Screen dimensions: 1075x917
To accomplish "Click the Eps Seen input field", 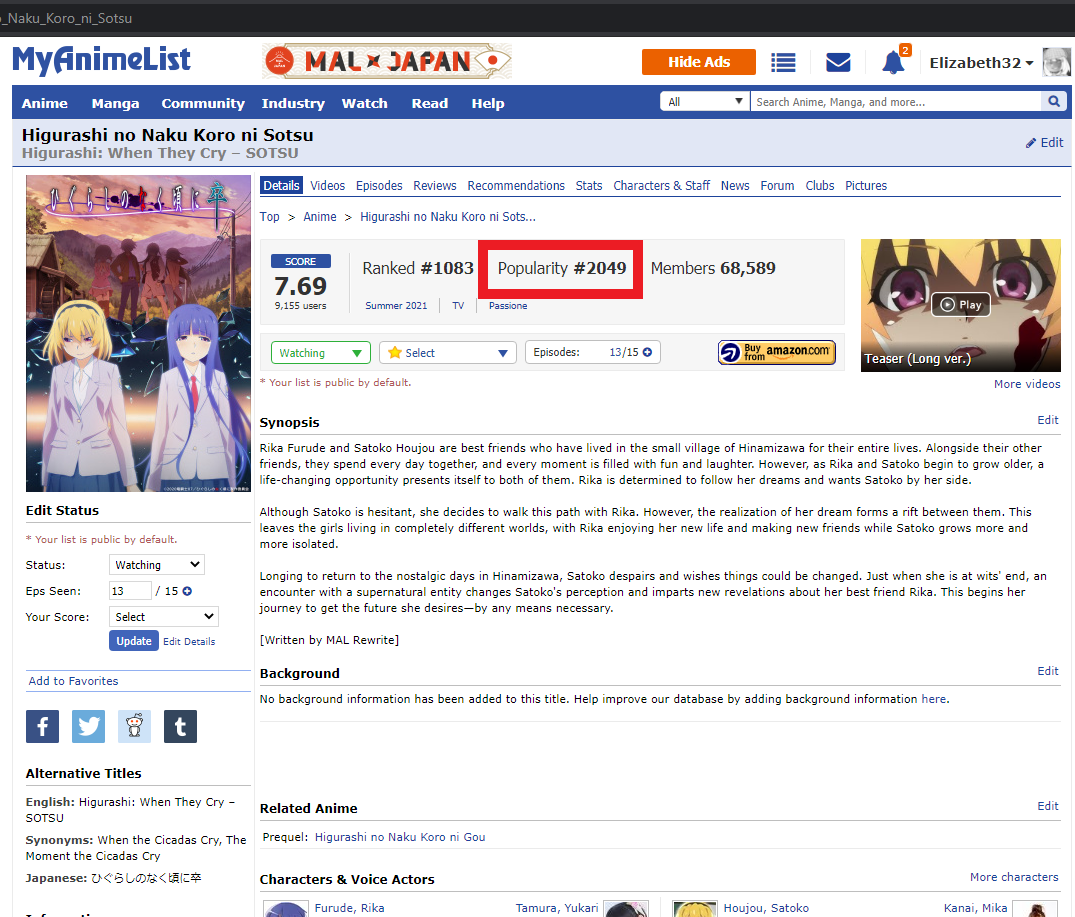I will pos(130,591).
